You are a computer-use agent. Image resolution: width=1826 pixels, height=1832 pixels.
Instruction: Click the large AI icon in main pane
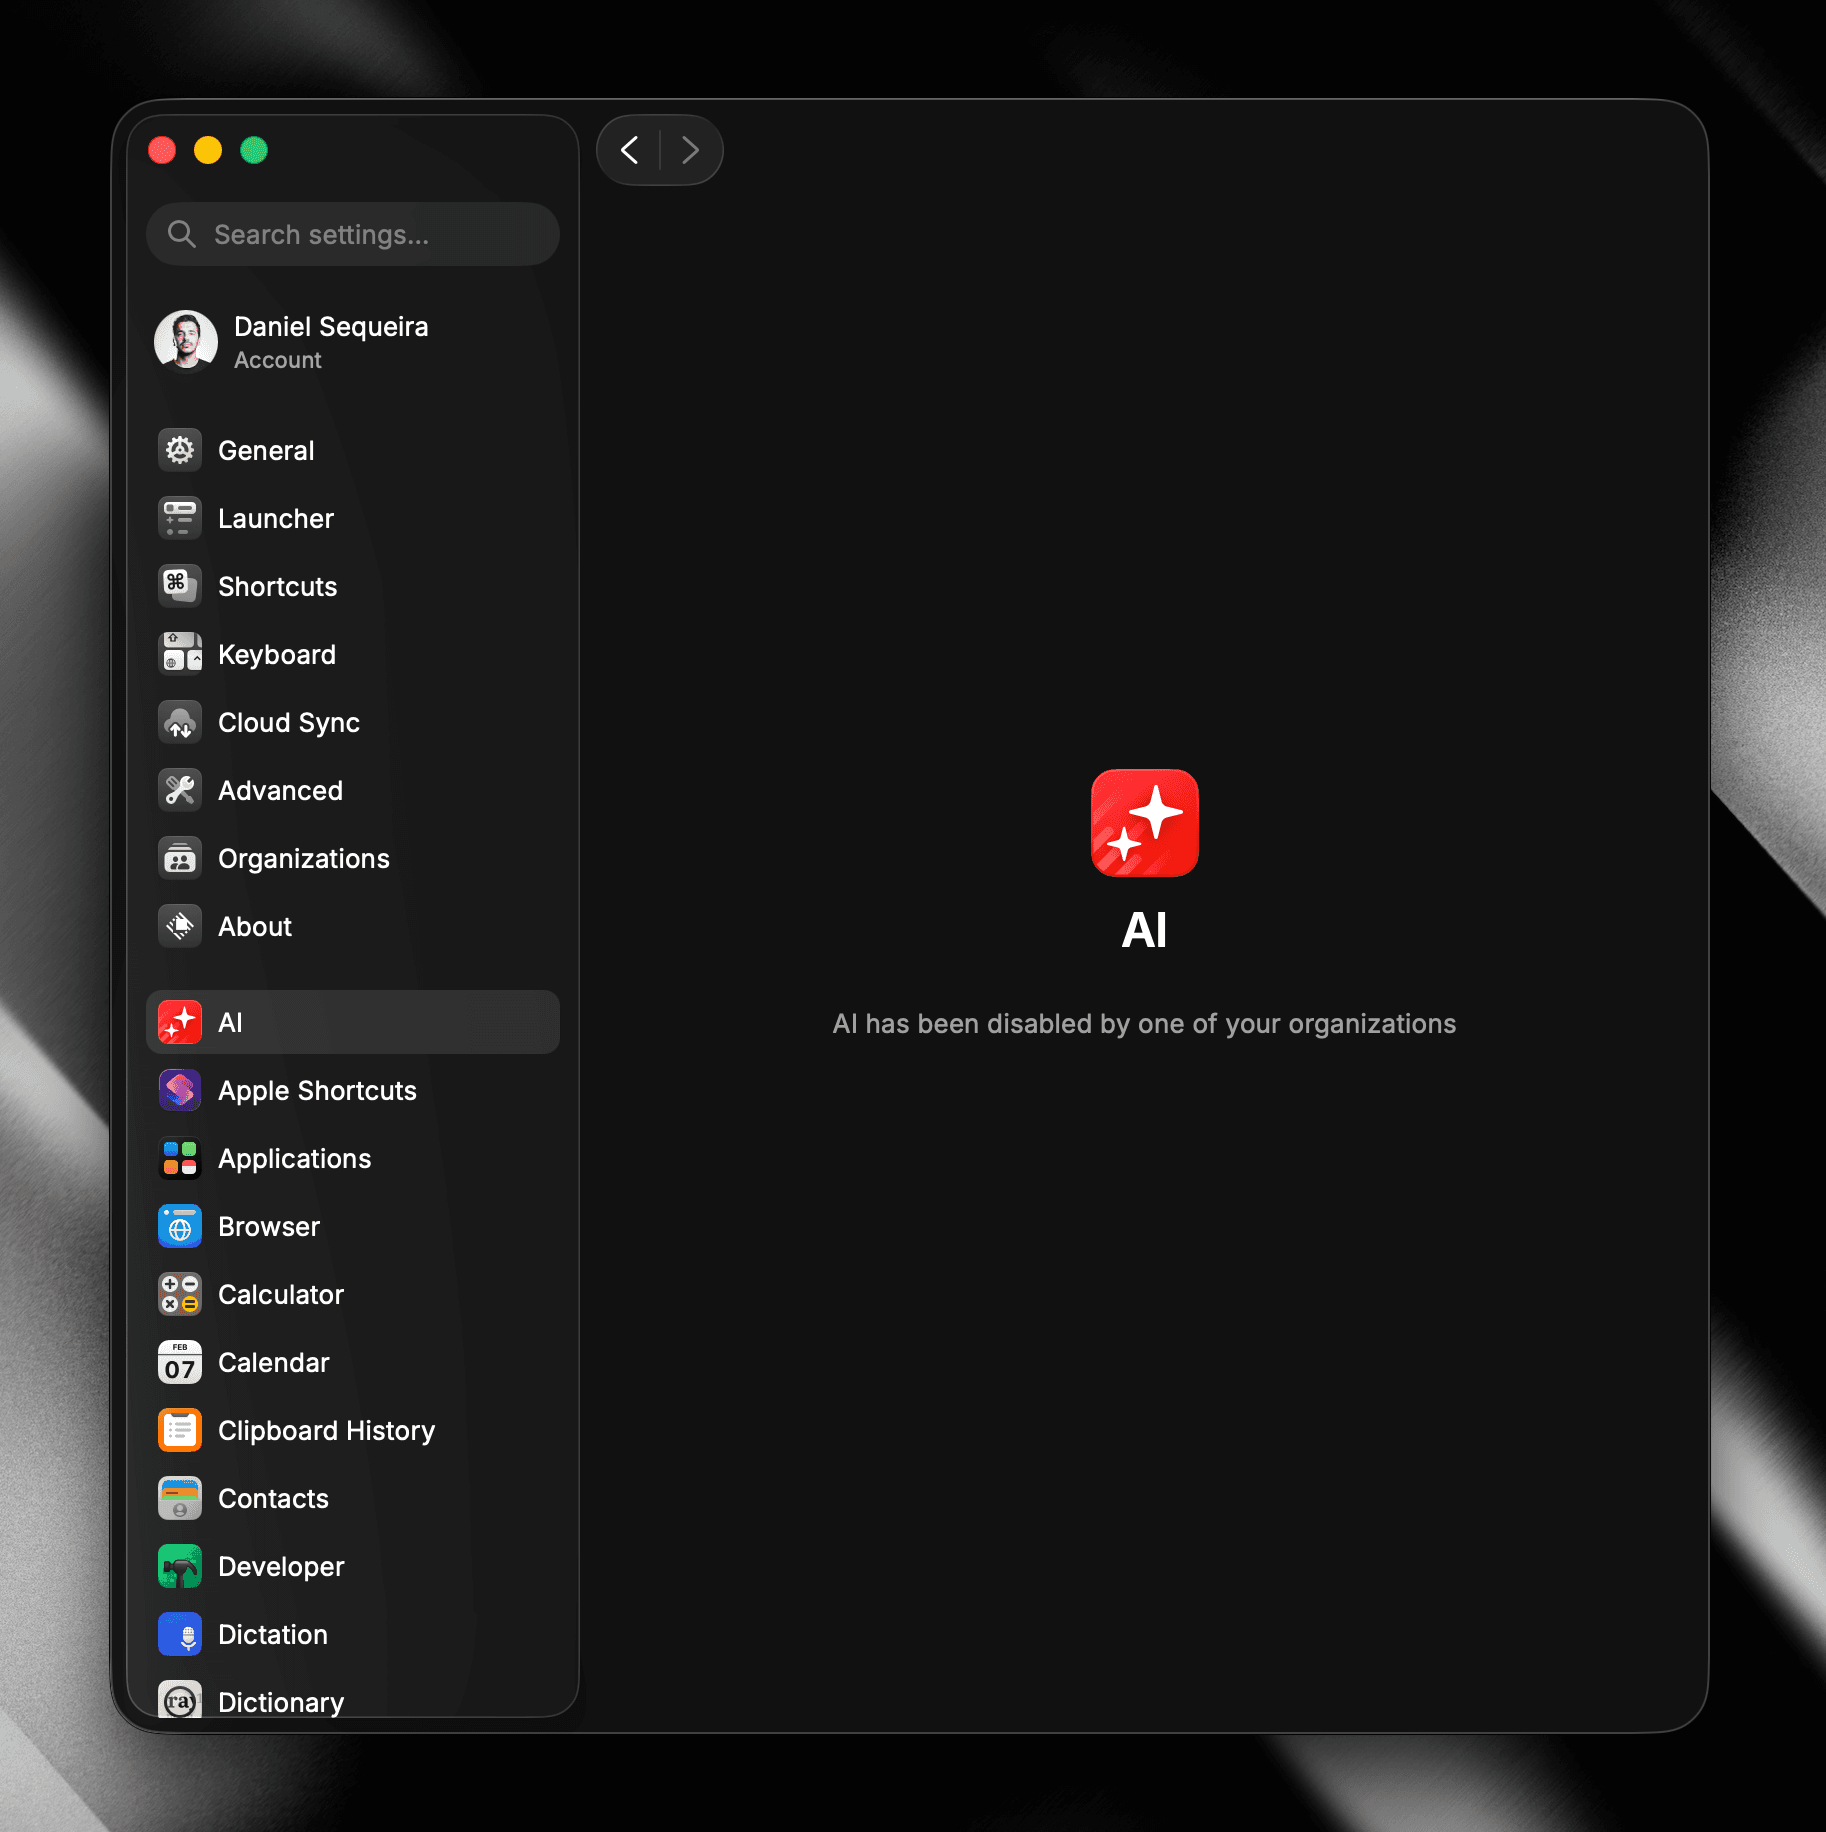pyautogui.click(x=1145, y=823)
